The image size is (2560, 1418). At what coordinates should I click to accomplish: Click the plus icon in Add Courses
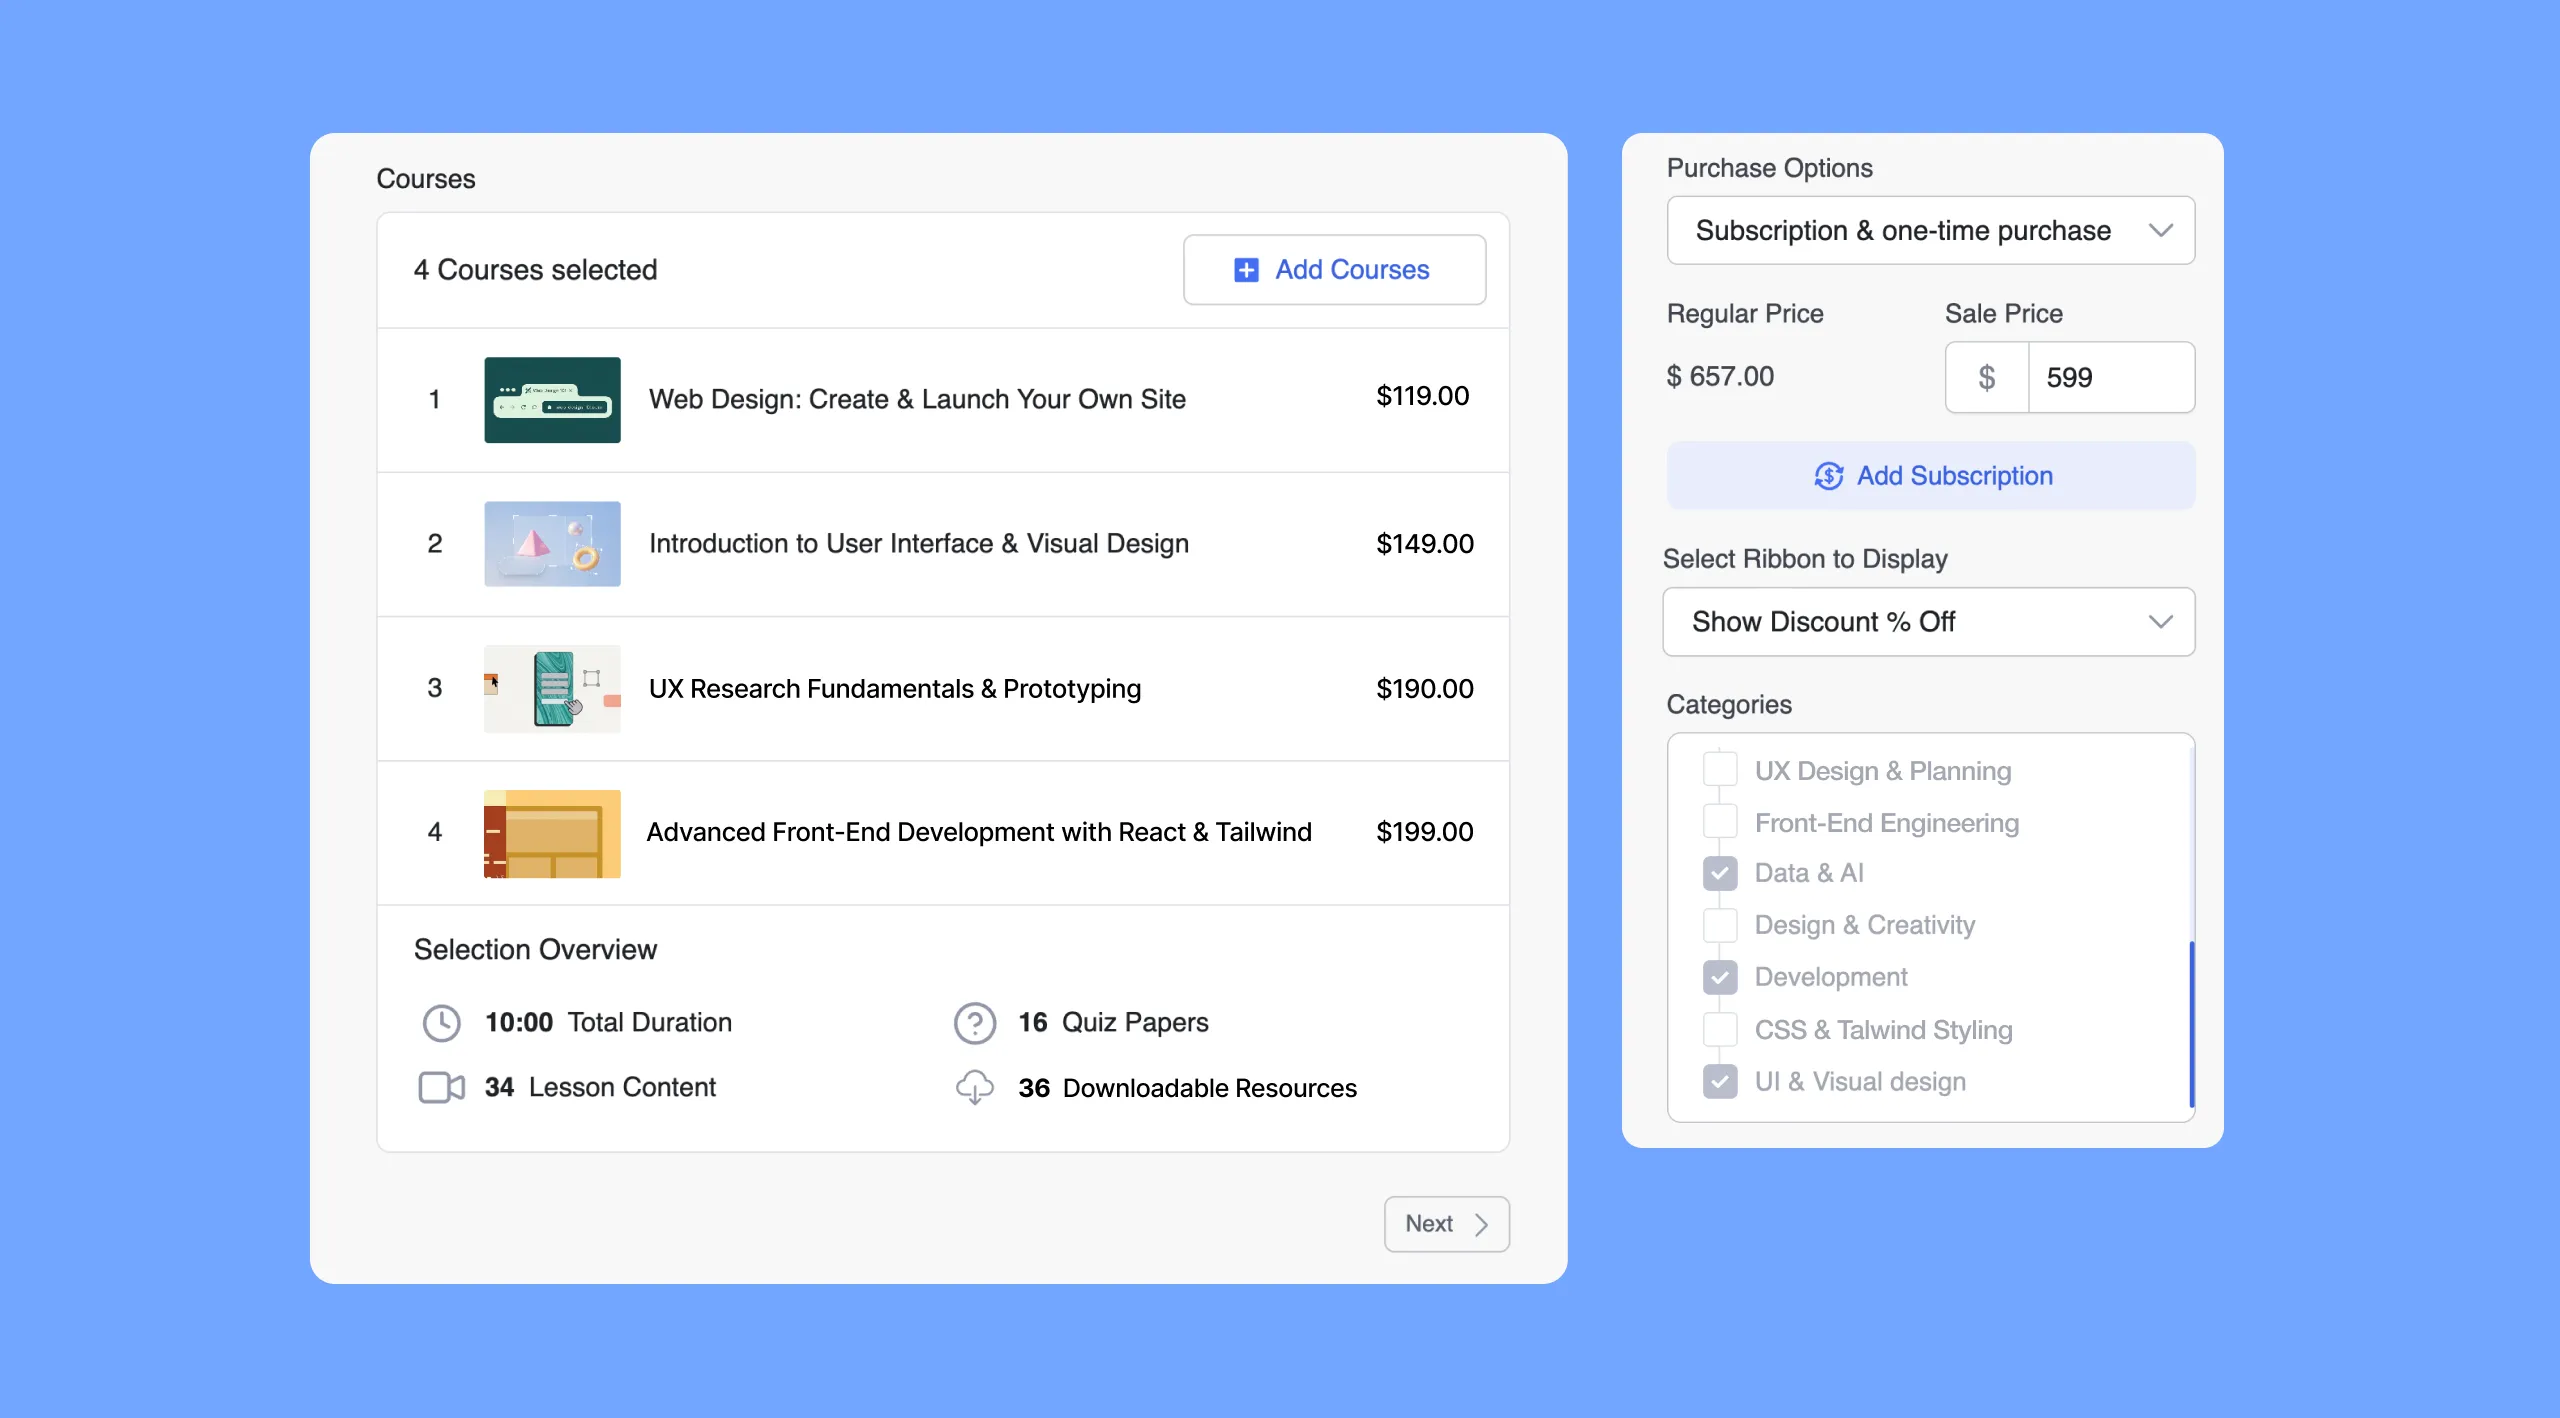tap(1246, 270)
